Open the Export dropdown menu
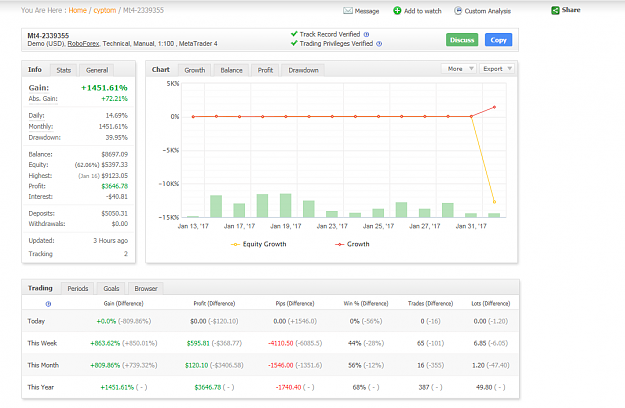The image size is (625, 408). (x=497, y=69)
